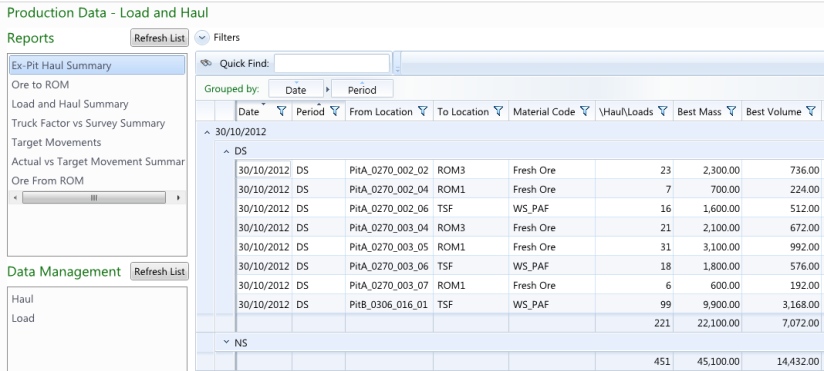This screenshot has height=371, width=824.
Task: Click the Date column filter icon
Action: (x=282, y=111)
